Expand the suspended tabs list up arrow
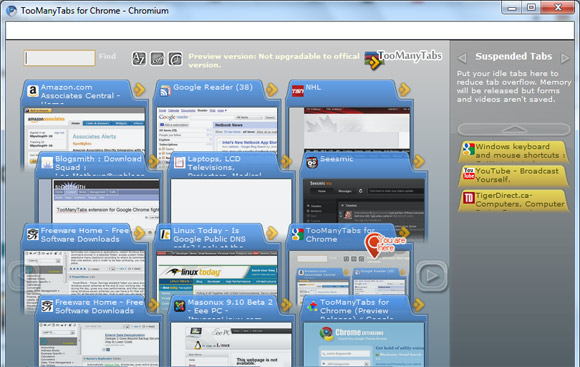 click(514, 129)
